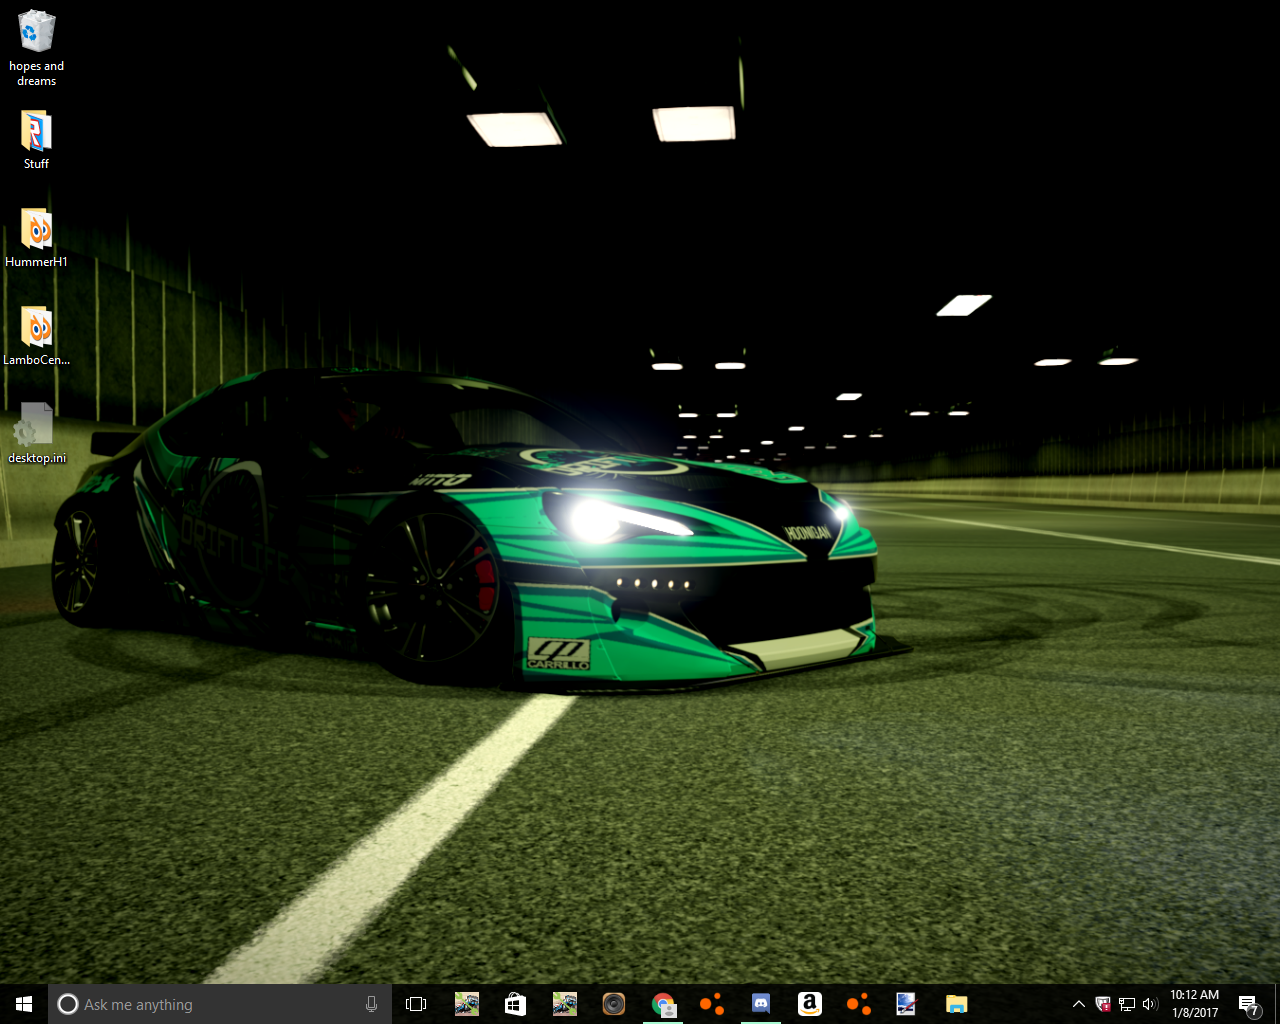
Task: Click the 'Ask me anything' search box
Action: (220, 1004)
